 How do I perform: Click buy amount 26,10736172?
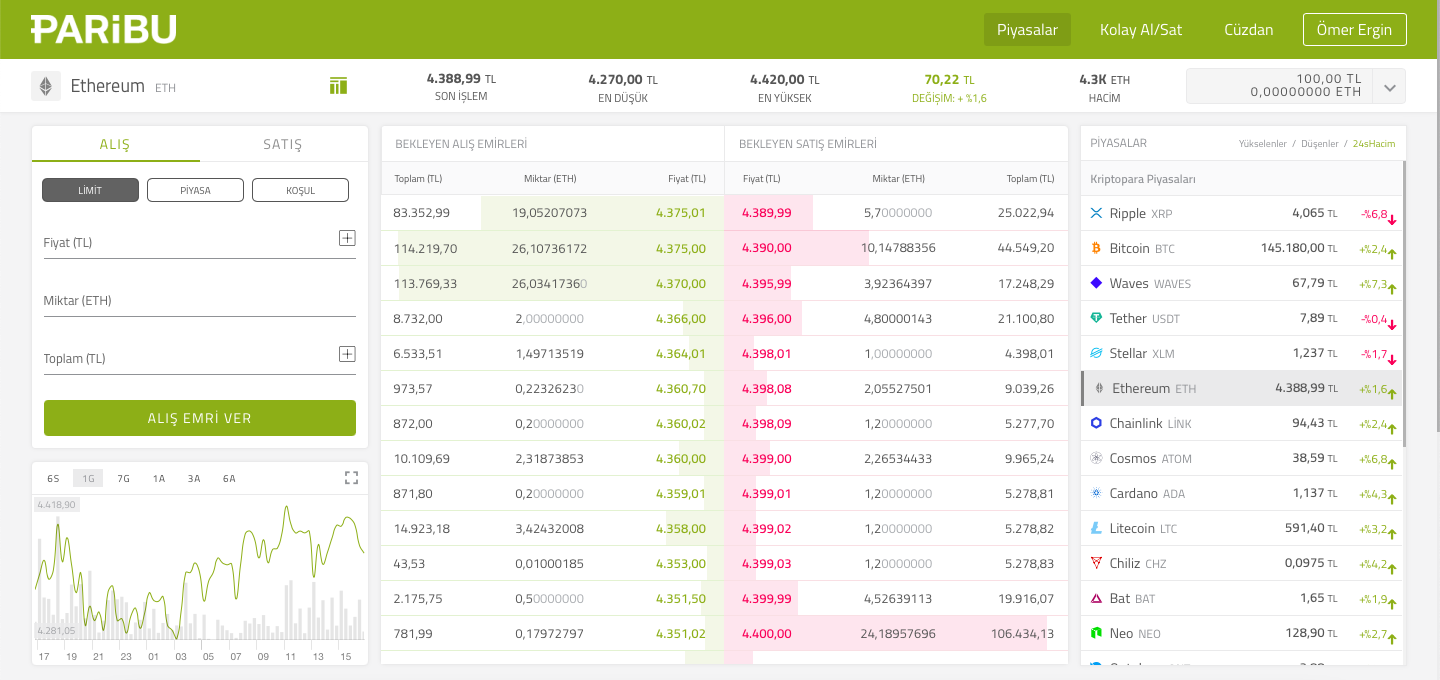click(549, 248)
